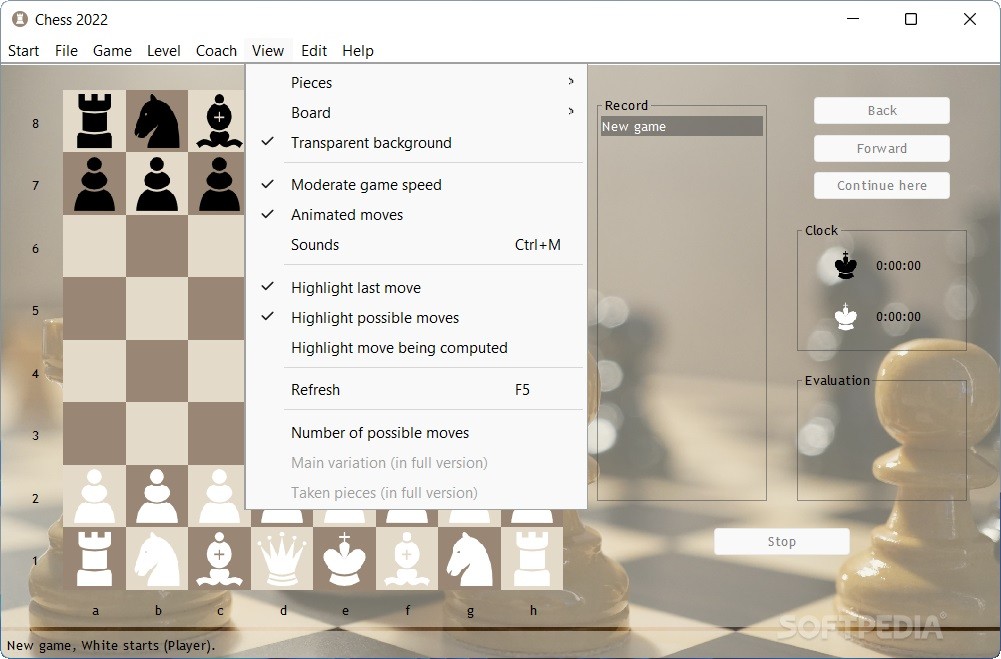1001x659 pixels.
Task: Disable Highlight possible moves
Action: [416, 317]
